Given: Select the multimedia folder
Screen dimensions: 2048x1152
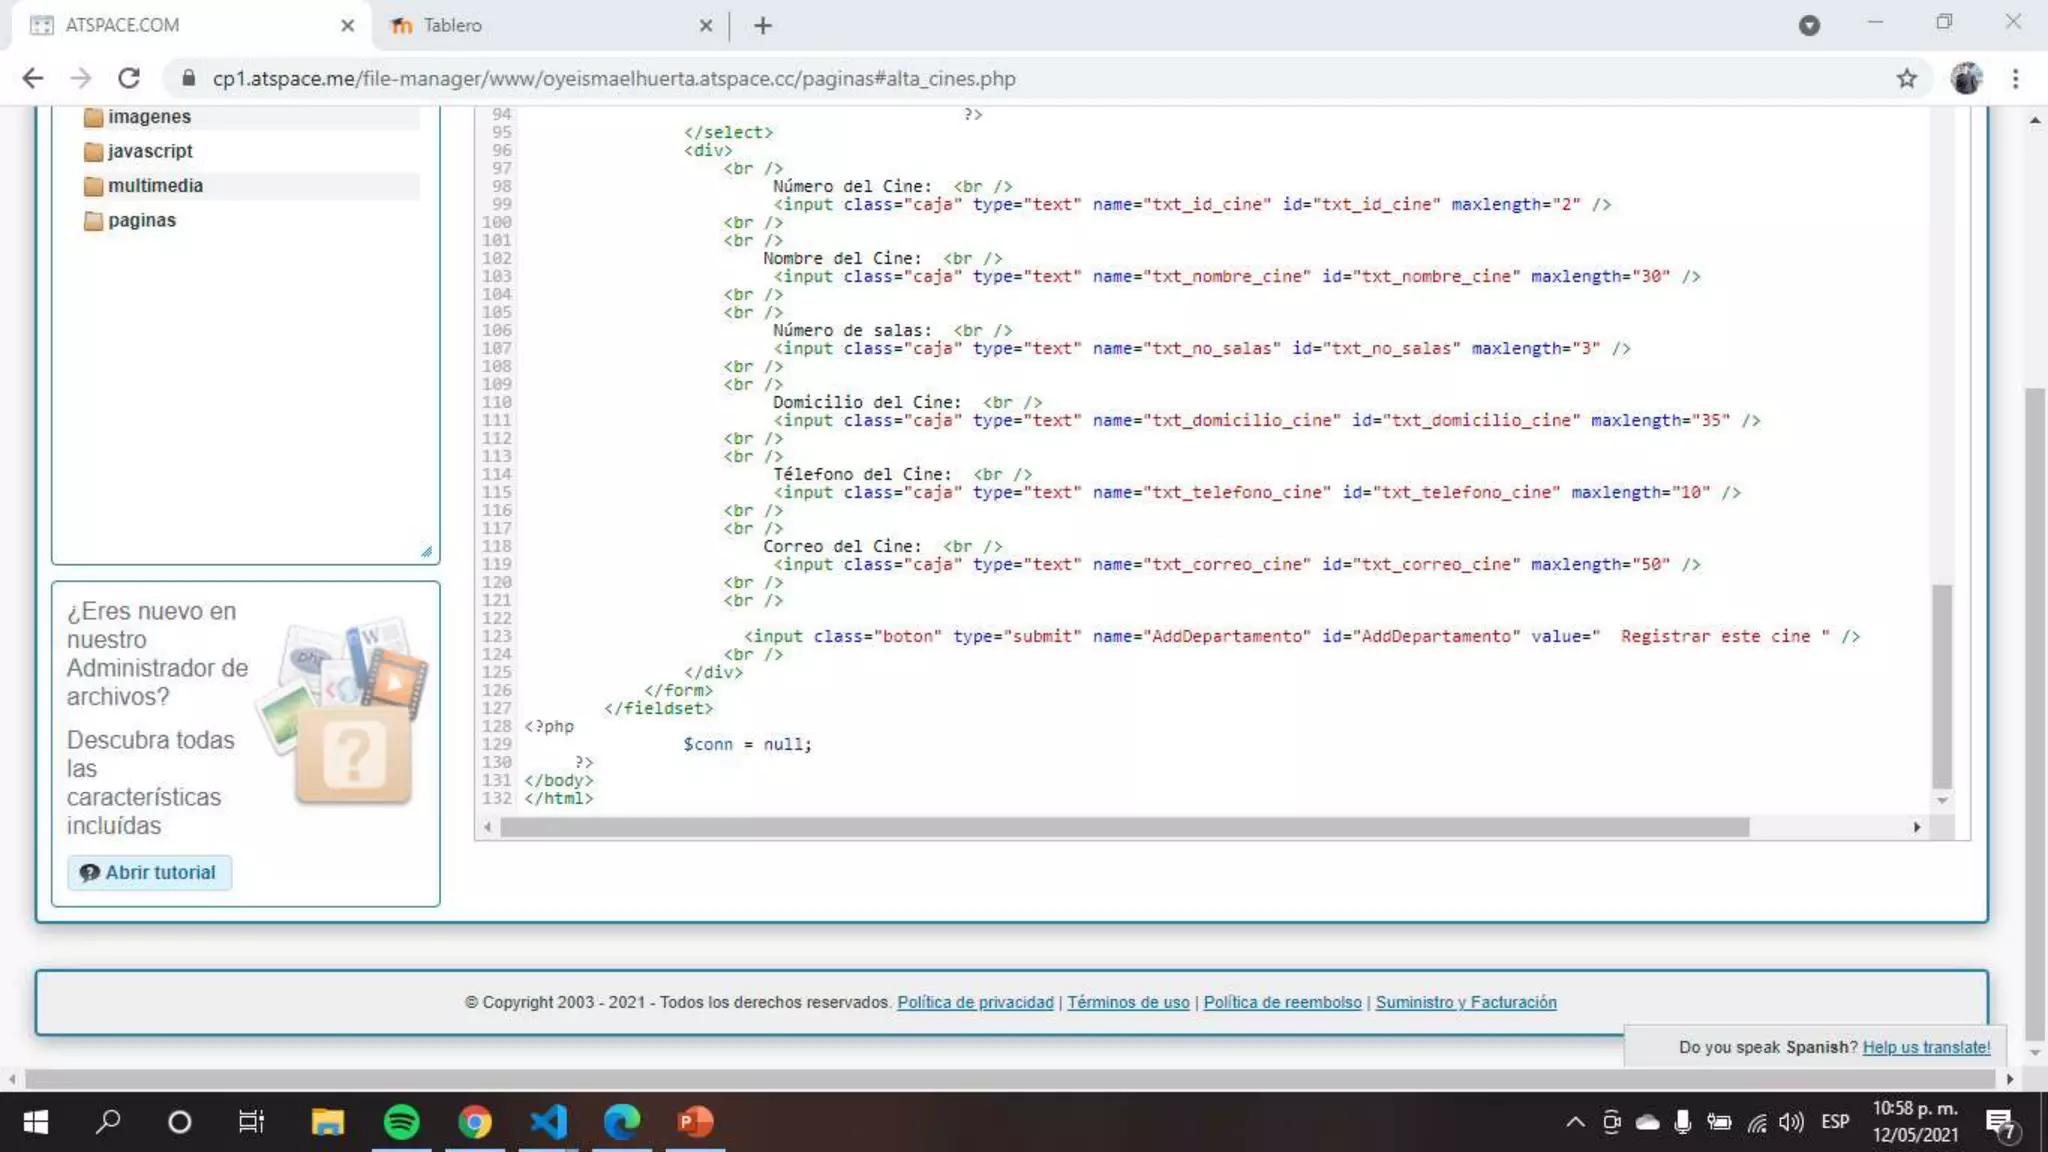Looking at the screenshot, I should click(x=155, y=186).
